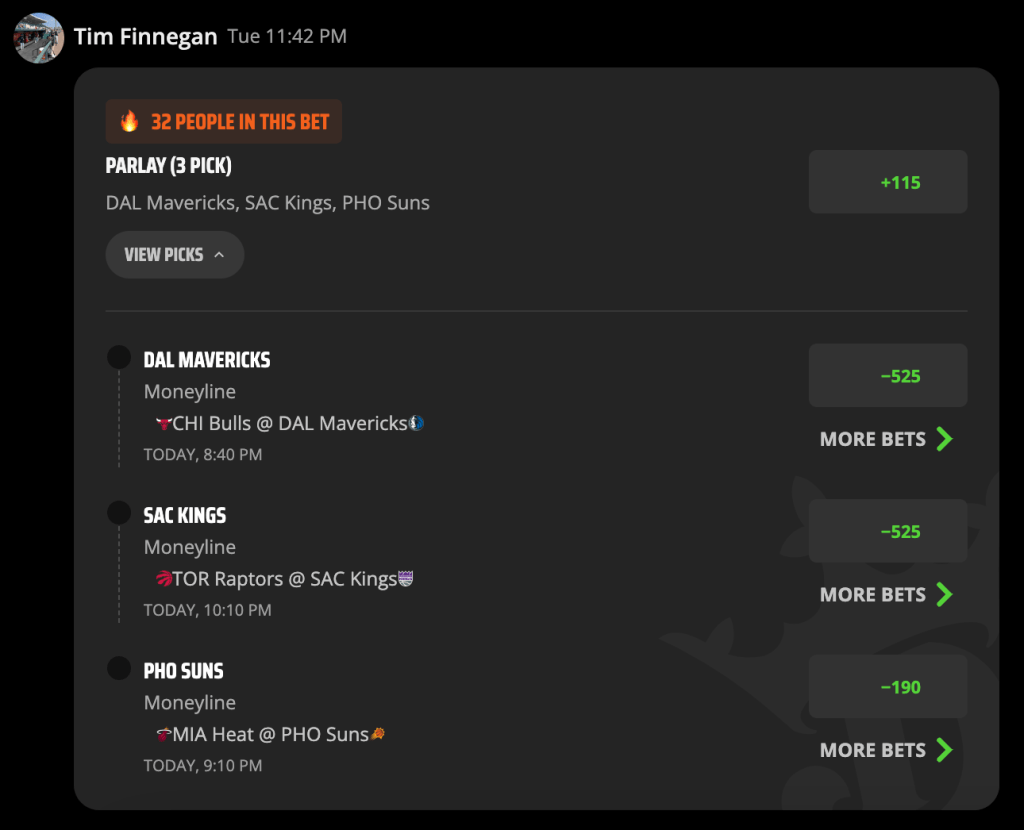1024x830 pixels.
Task: Click the +115 parlay odds button
Action: click(888, 182)
